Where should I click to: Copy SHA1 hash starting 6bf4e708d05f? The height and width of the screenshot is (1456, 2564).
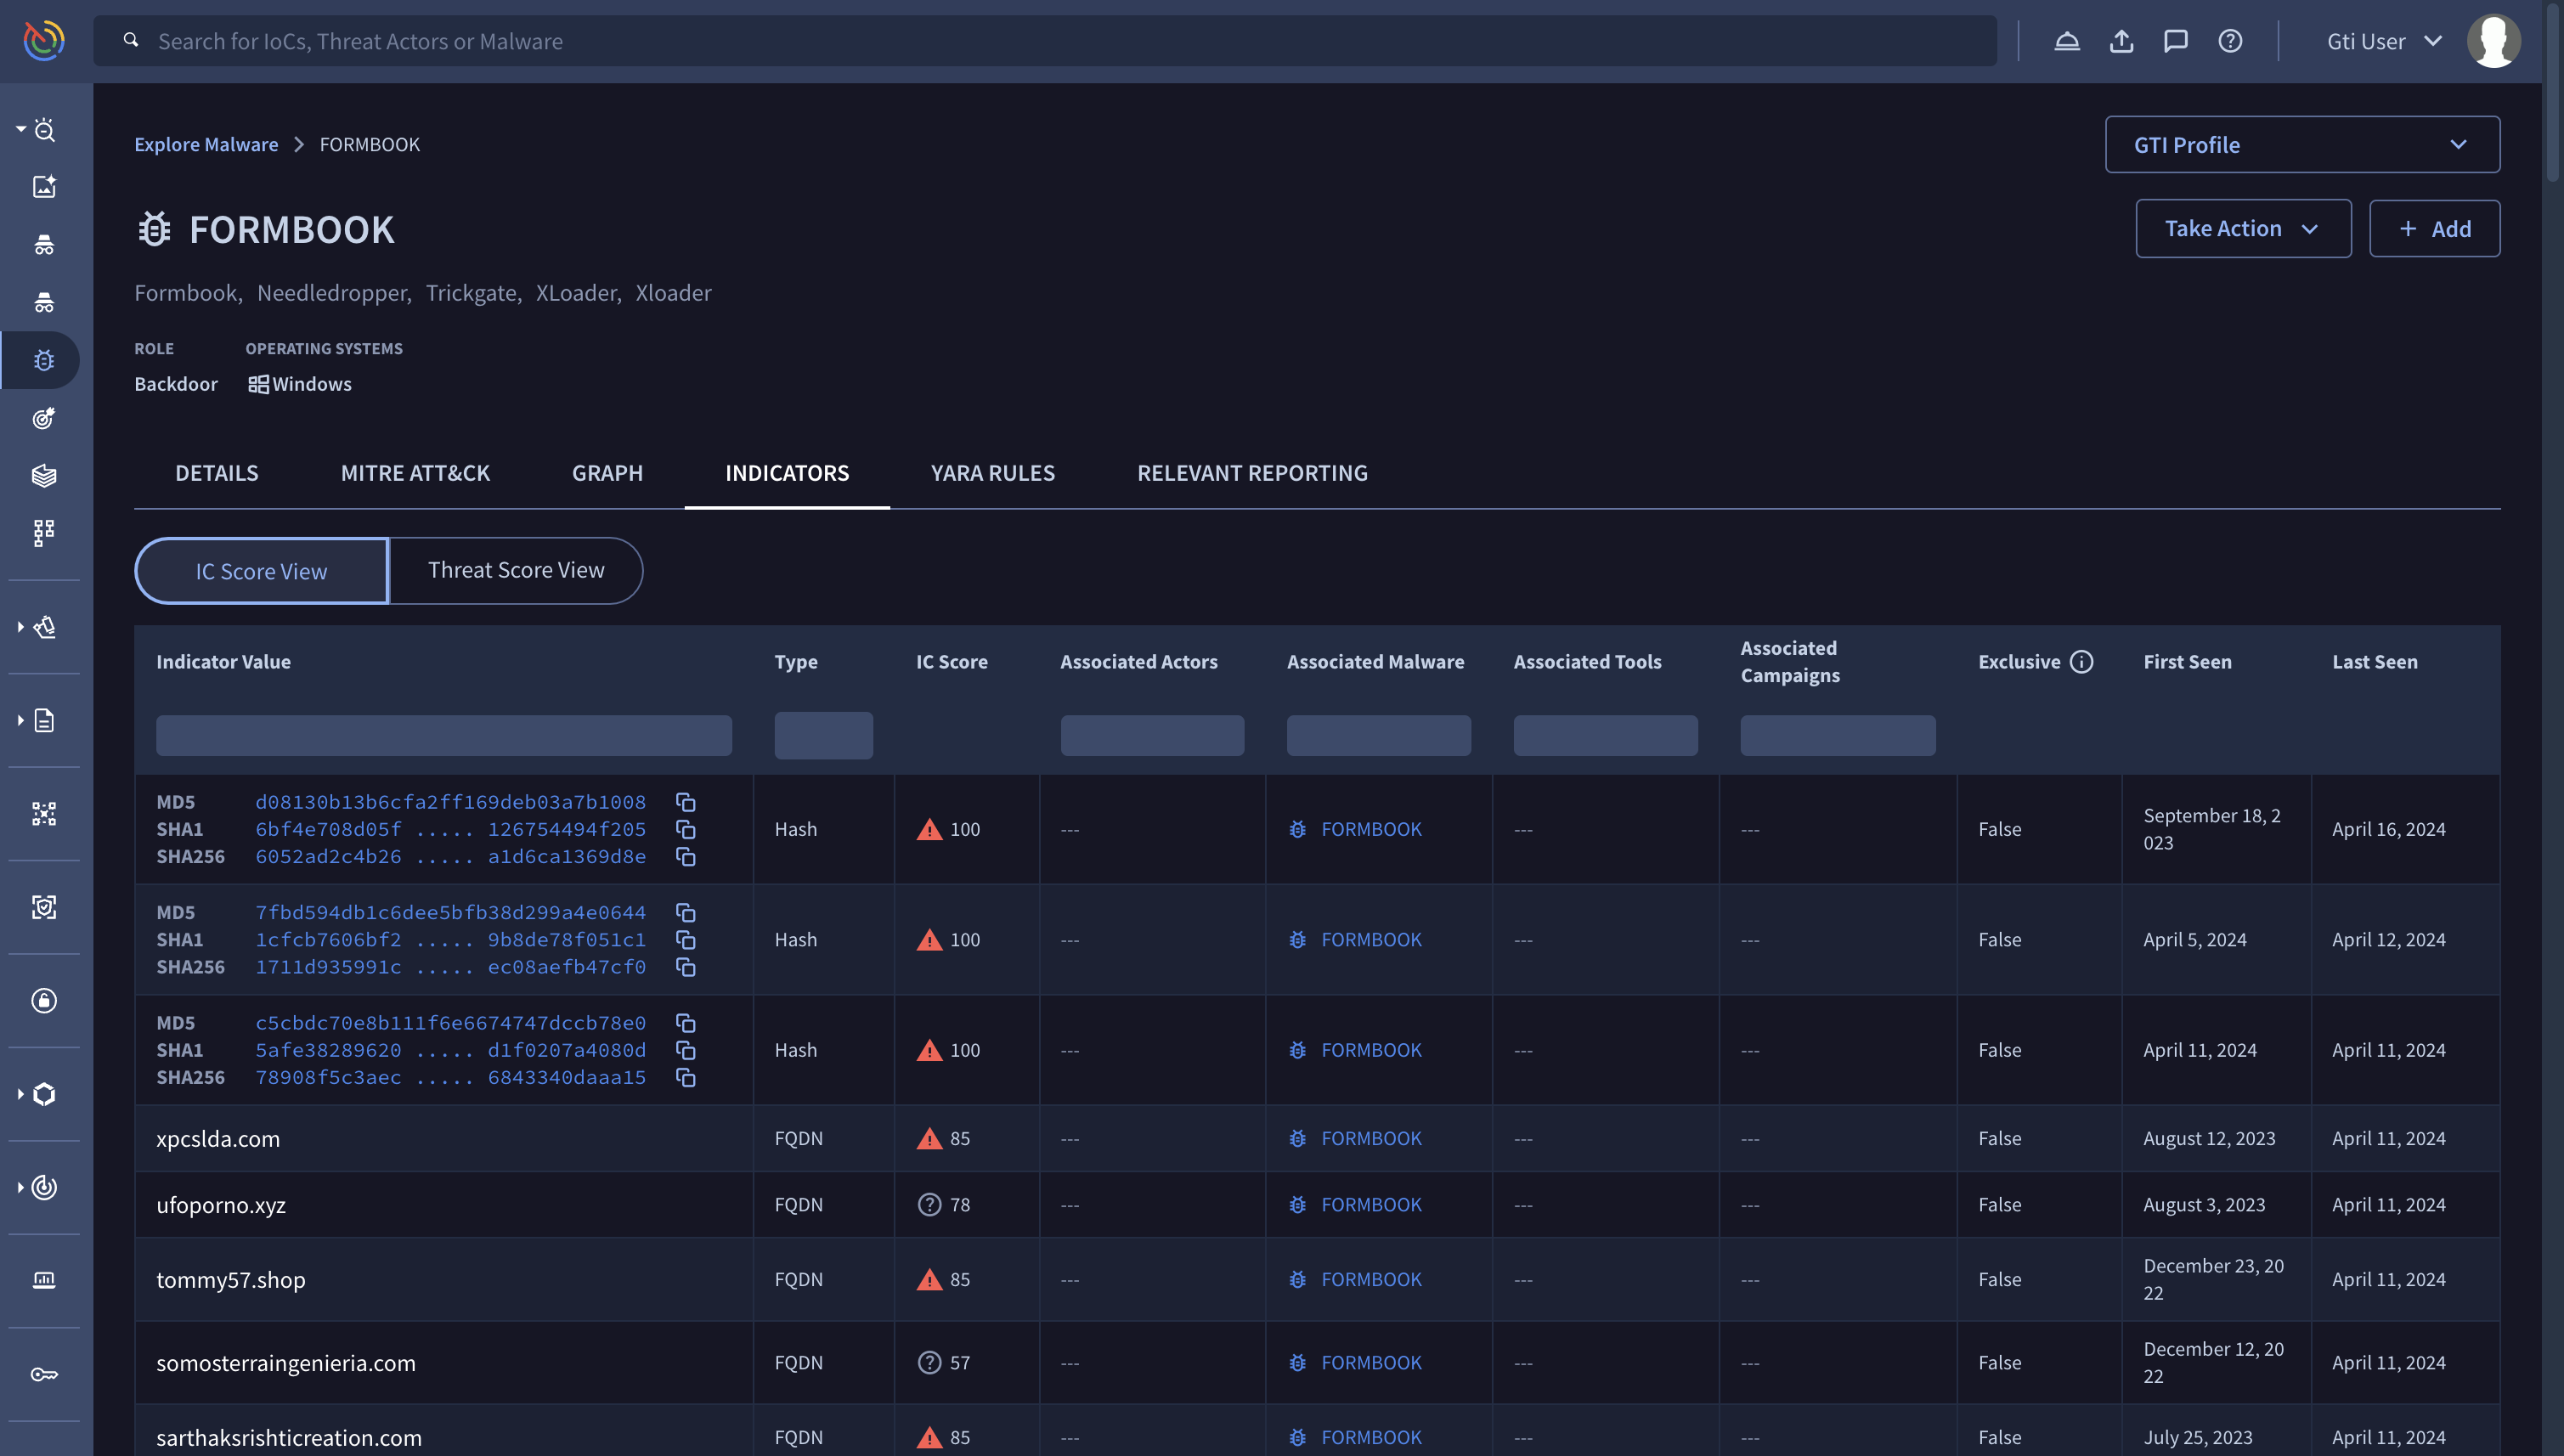pyautogui.click(x=685, y=829)
